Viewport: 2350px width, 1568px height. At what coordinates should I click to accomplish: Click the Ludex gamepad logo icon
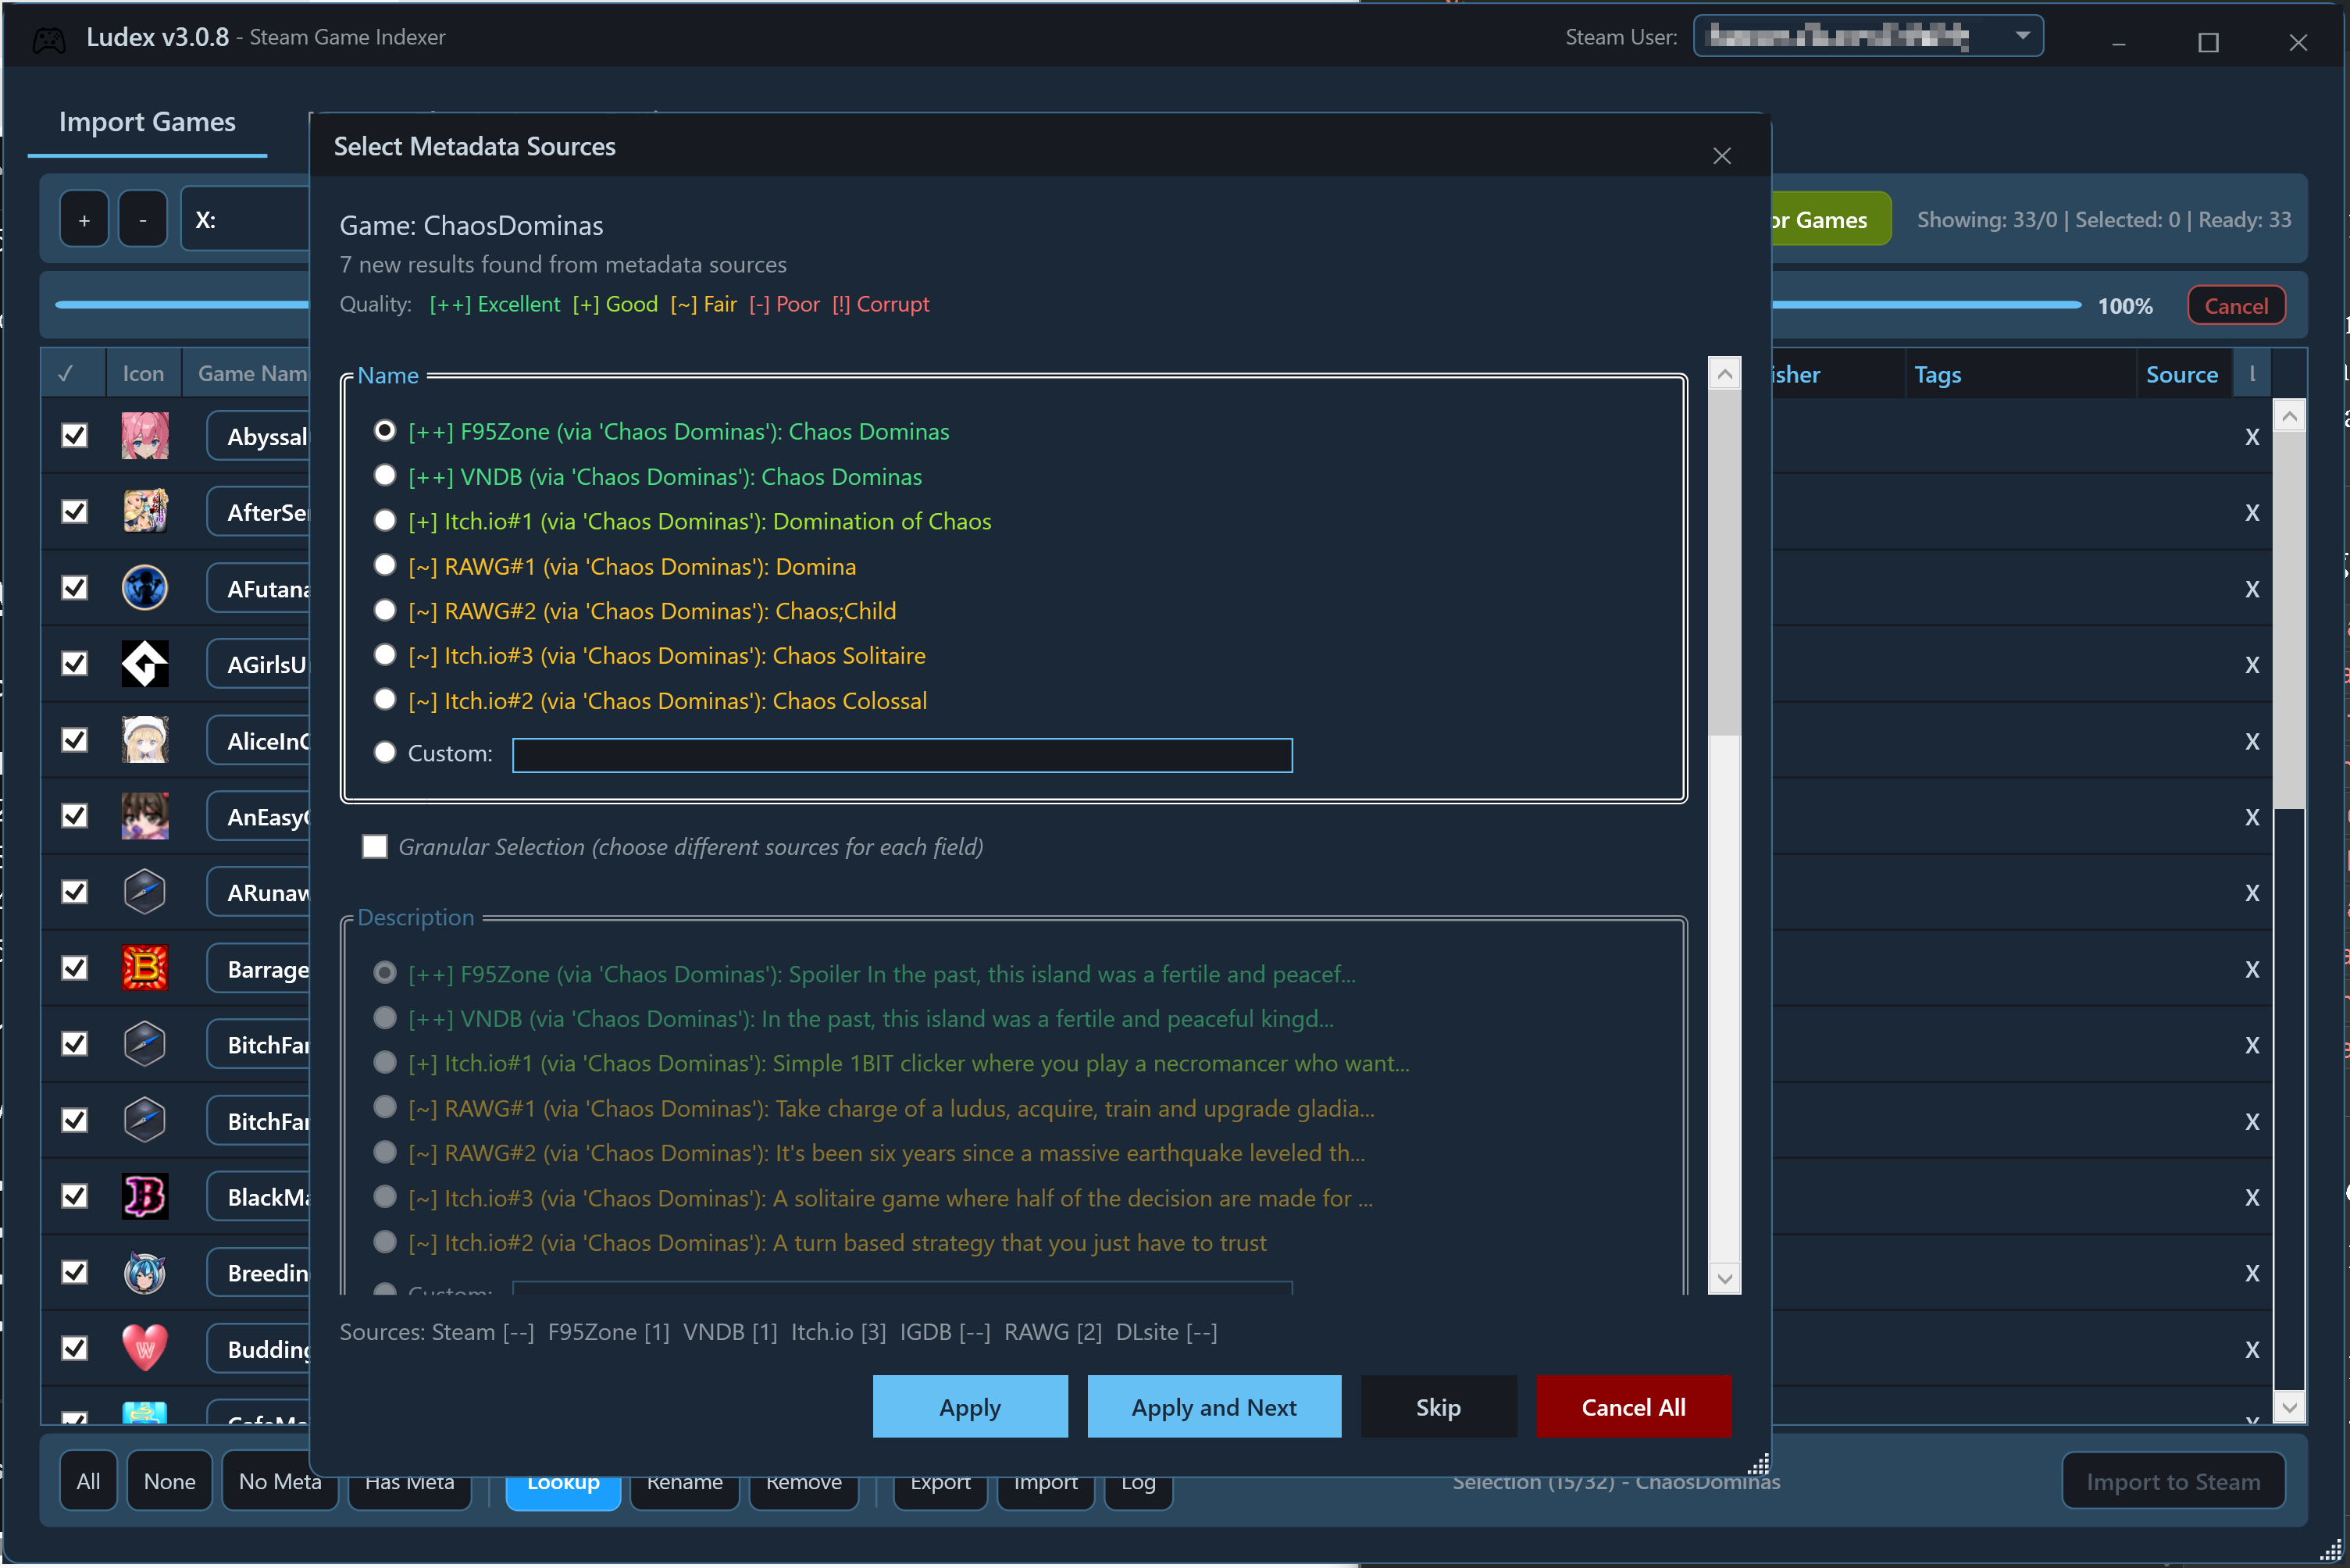(49, 39)
